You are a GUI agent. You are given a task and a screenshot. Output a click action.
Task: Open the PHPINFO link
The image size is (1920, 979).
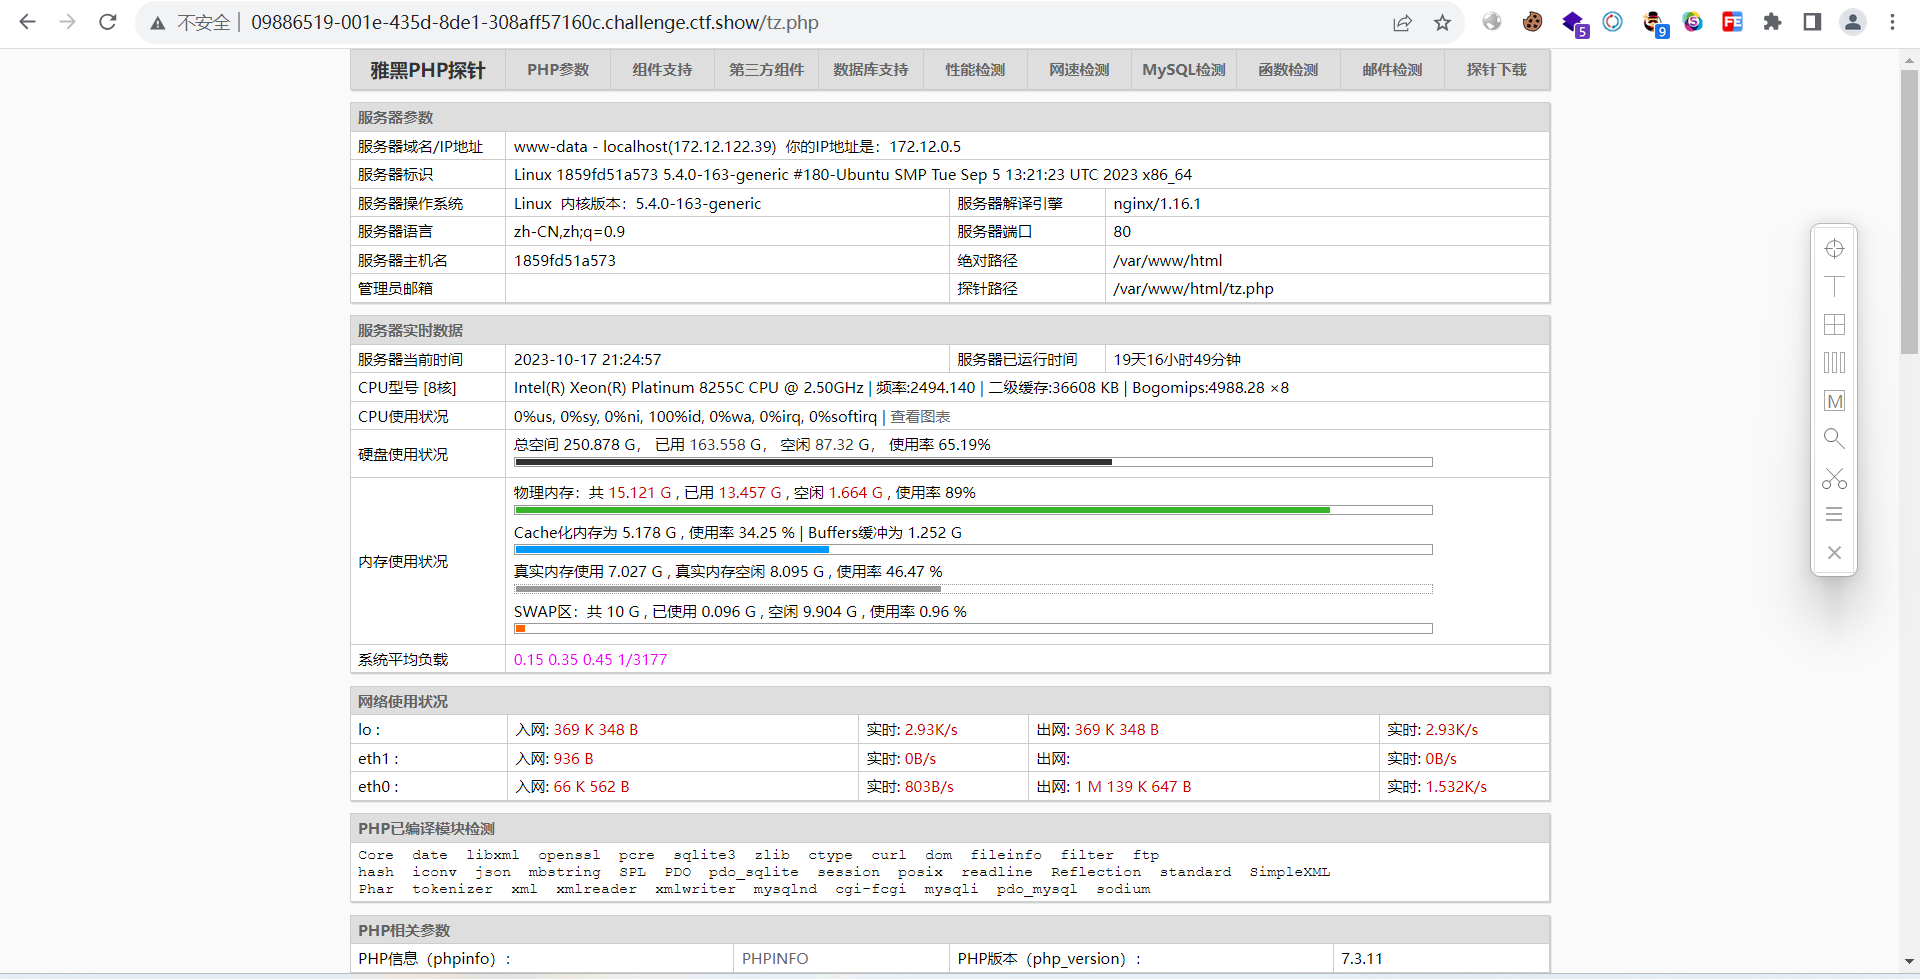click(775, 958)
